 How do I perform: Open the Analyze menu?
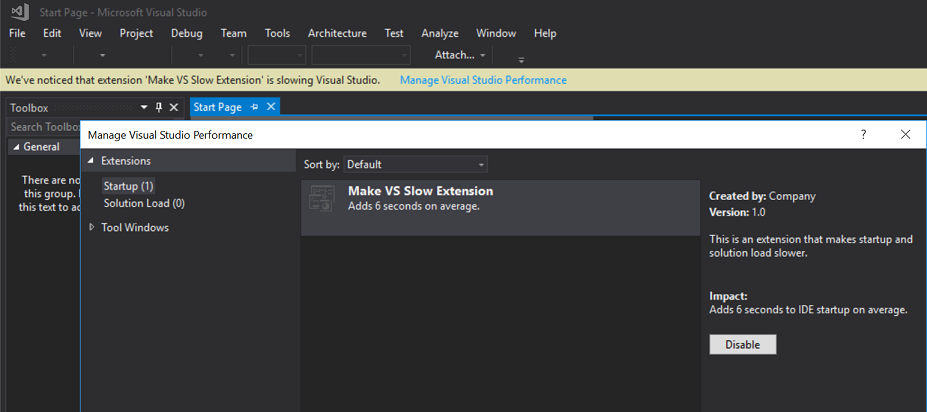440,33
